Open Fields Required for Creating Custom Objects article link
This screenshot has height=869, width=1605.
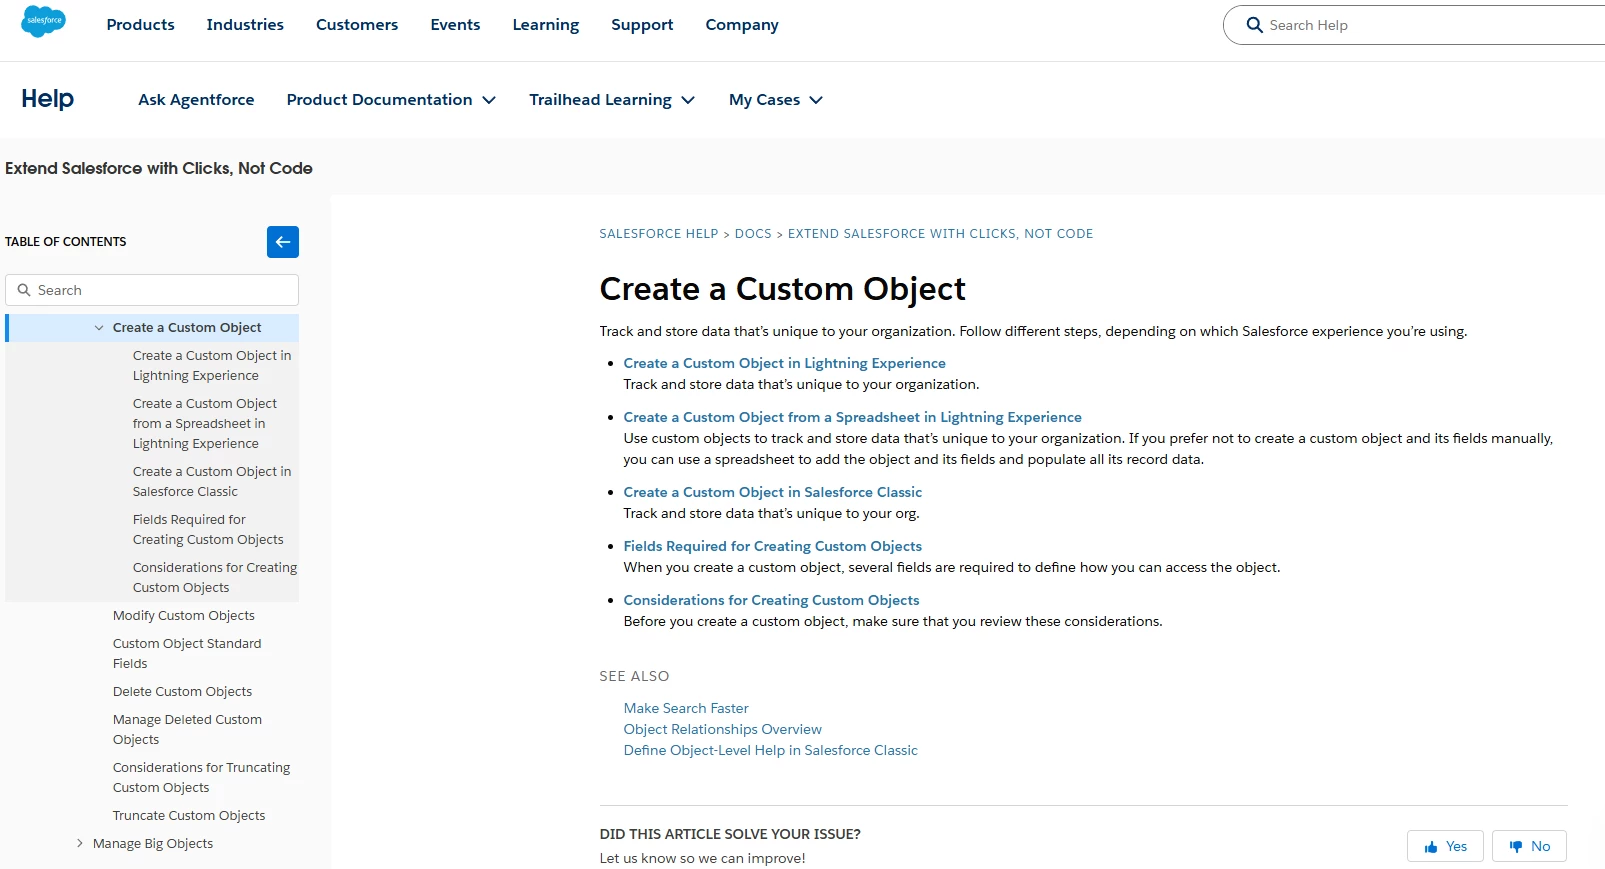tap(772, 546)
